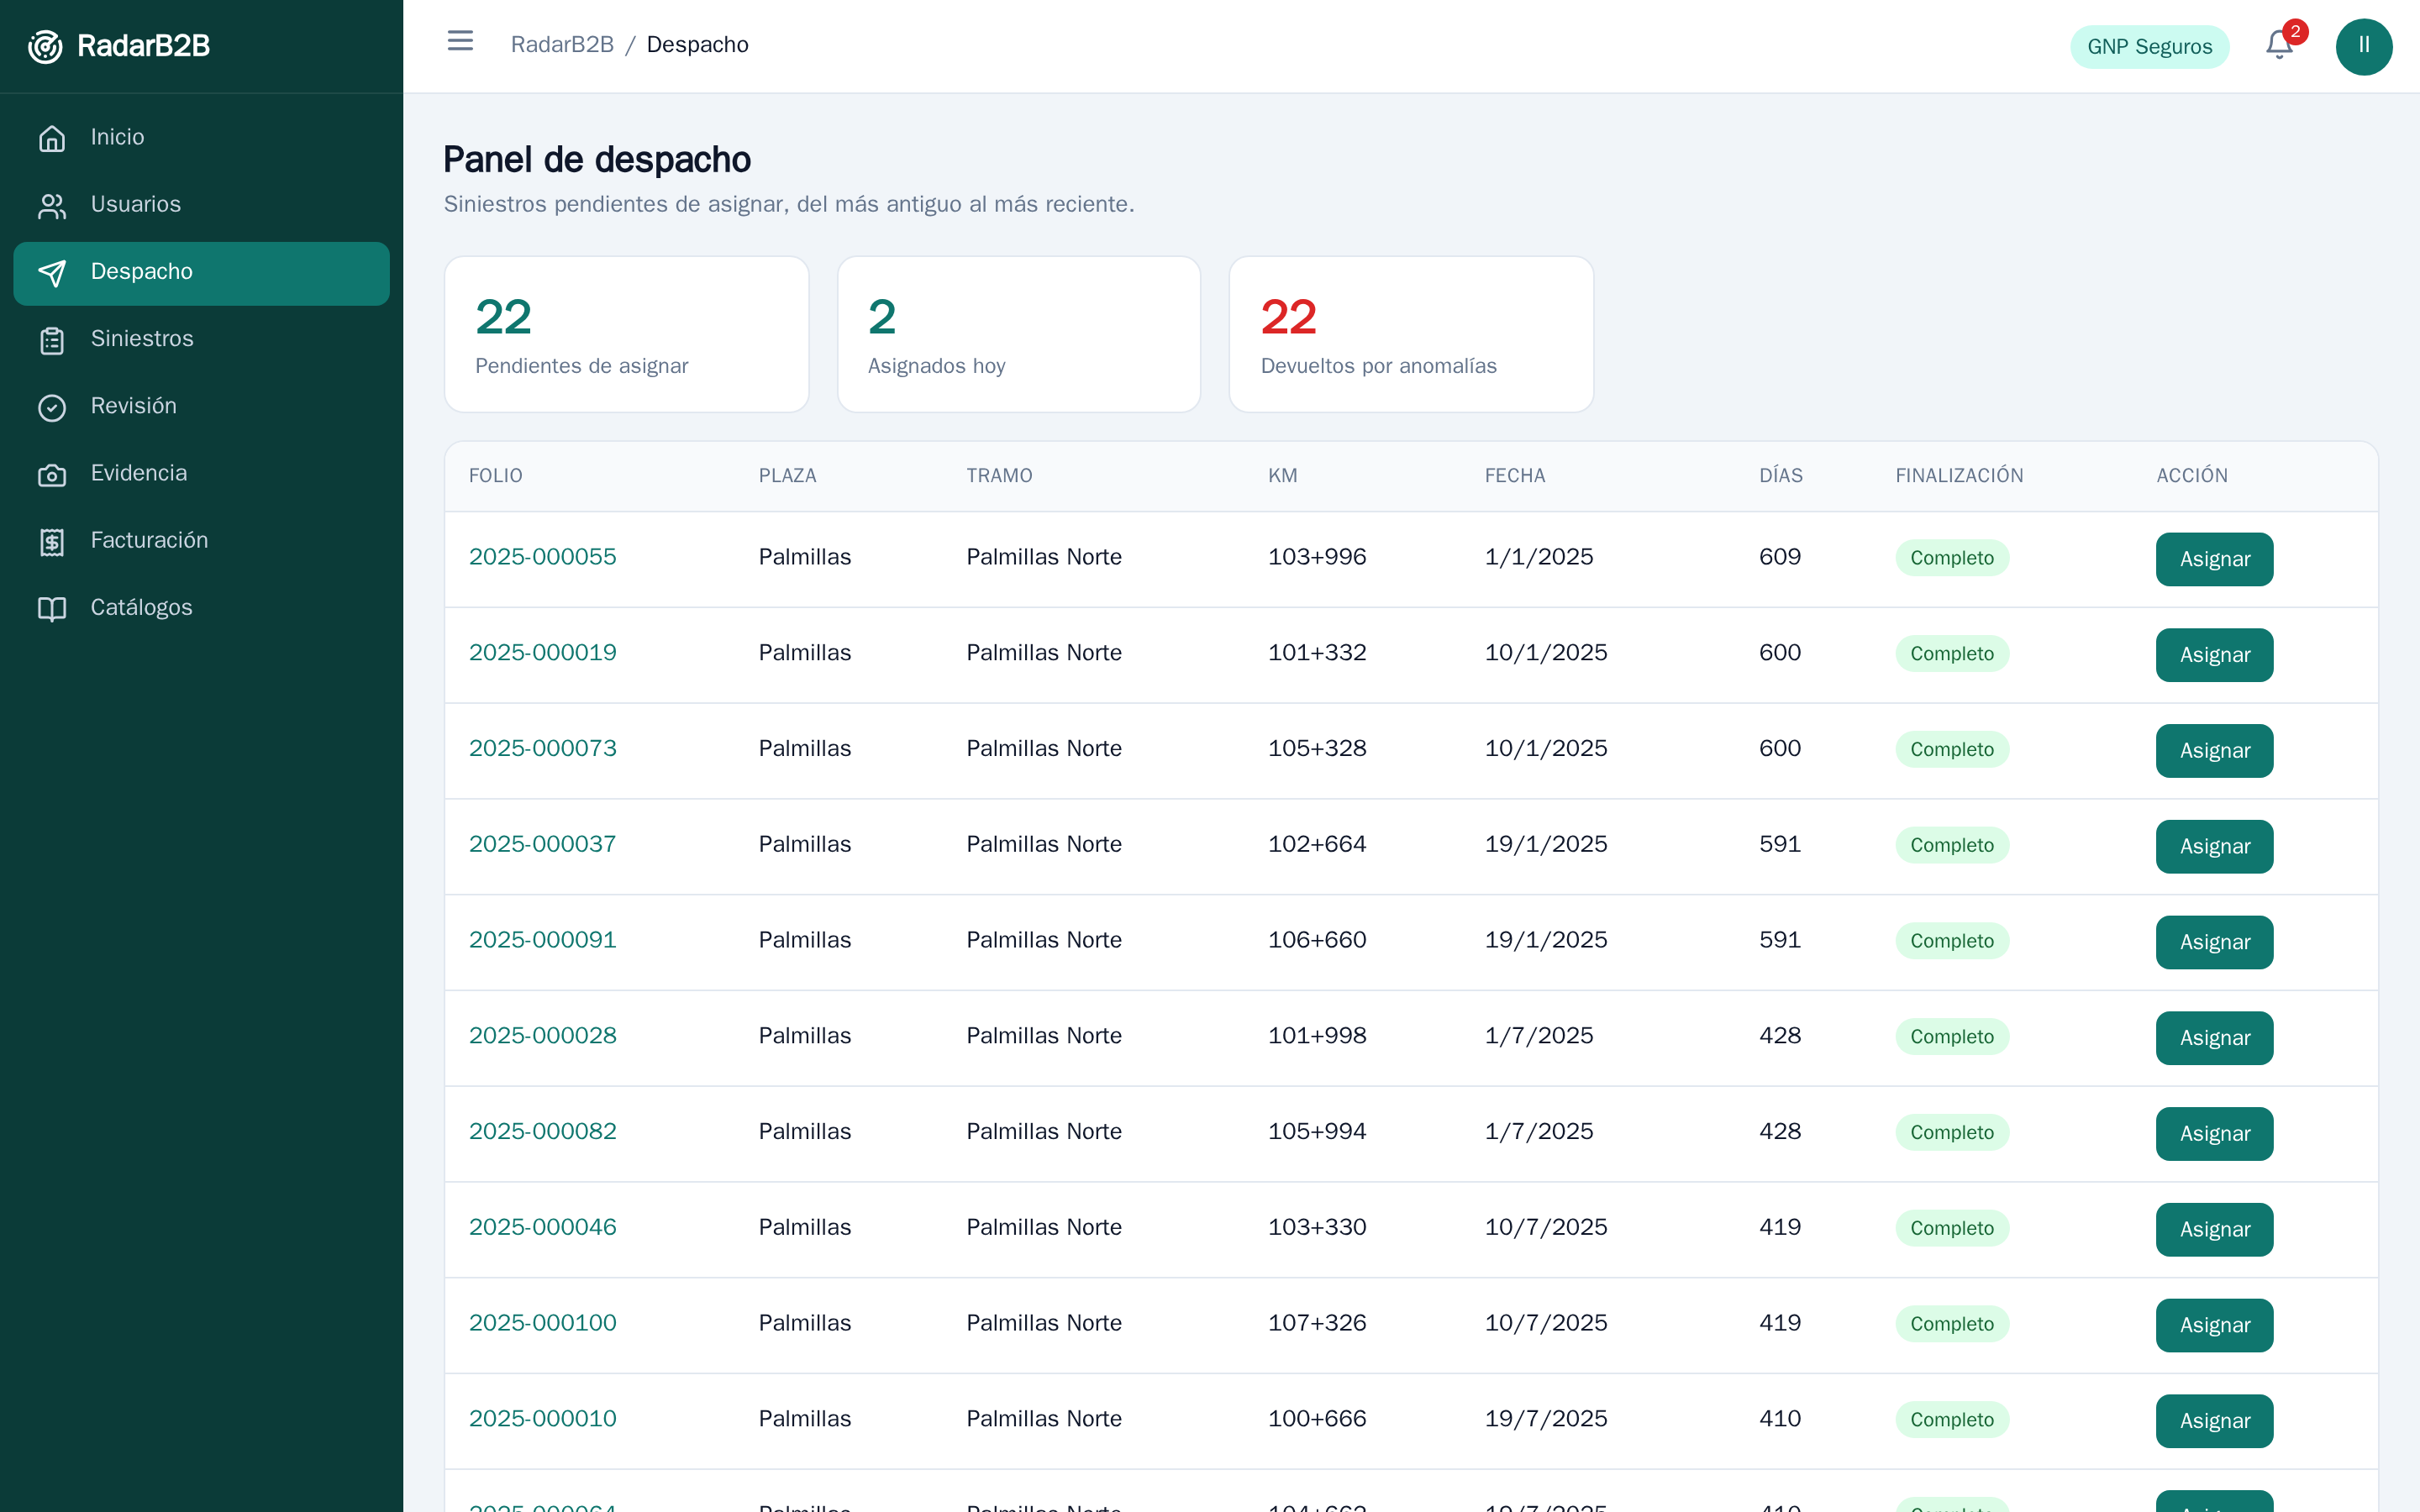
Task: Open folio 2025-000055
Action: pyautogui.click(x=542, y=557)
